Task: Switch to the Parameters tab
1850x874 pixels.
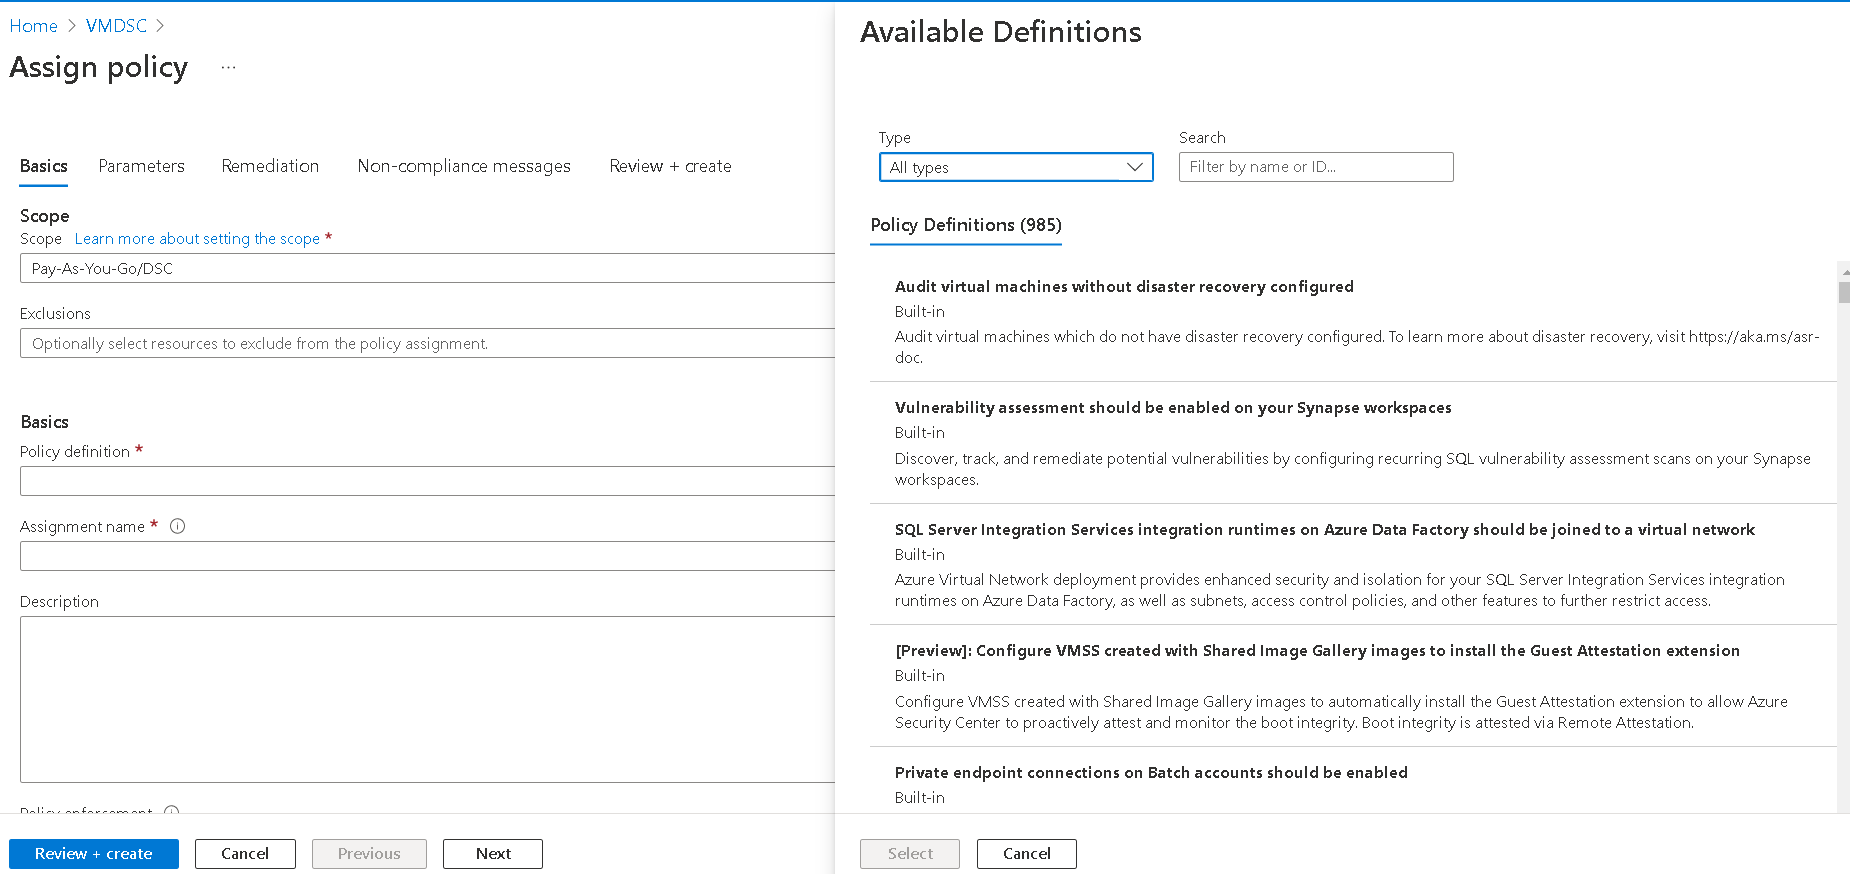Action: coord(141,166)
